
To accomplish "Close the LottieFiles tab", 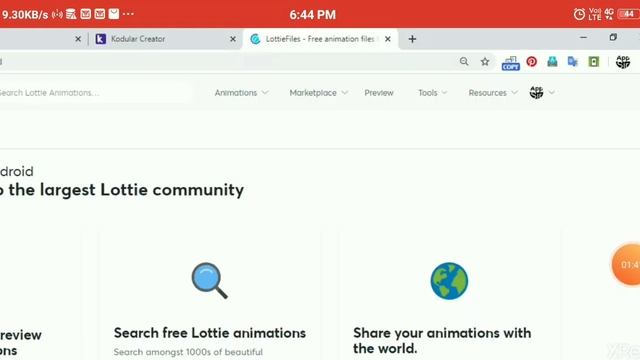I will pyautogui.click(x=388, y=39).
